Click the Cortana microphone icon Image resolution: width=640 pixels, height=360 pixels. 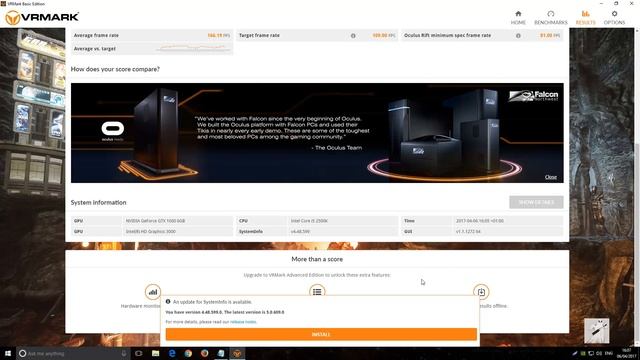[124, 353]
